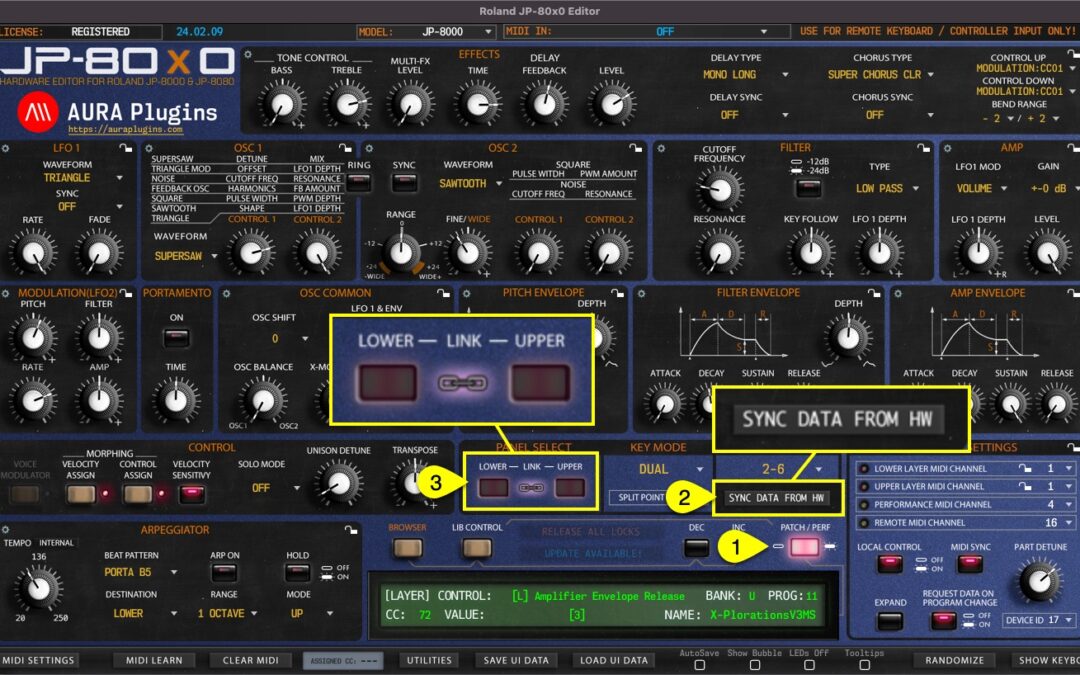This screenshot has width=1080, height=675.
Task: Toggle the LOCAL CONTROL switch
Action: 889,562
